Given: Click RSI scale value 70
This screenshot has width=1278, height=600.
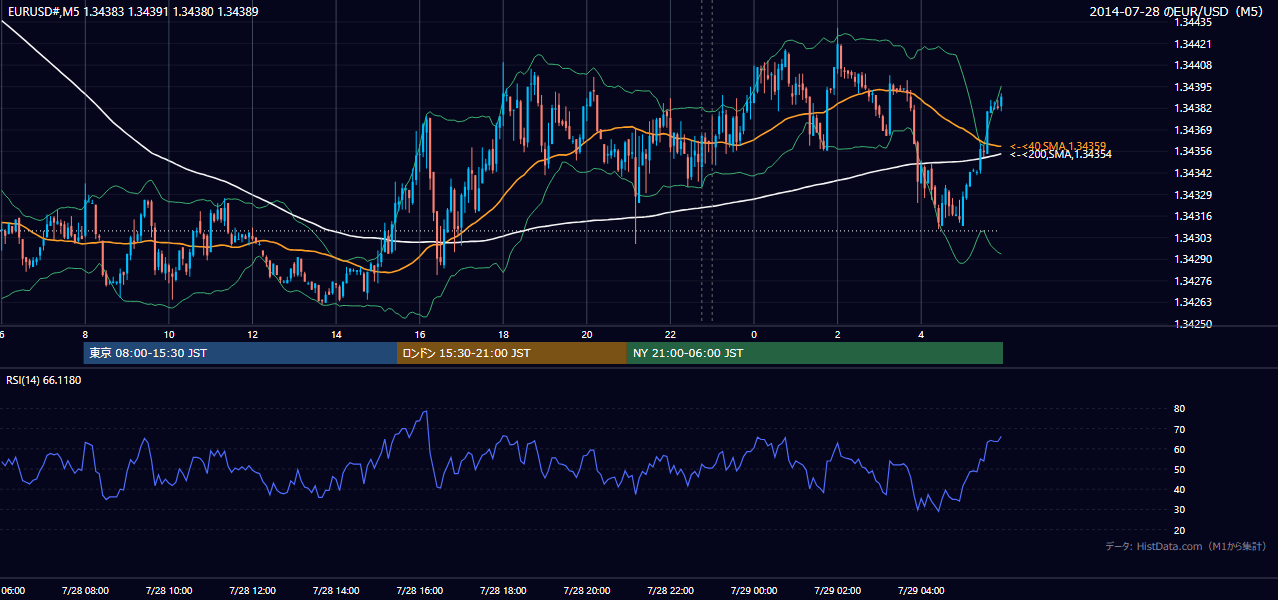Looking at the screenshot, I should [1180, 429].
